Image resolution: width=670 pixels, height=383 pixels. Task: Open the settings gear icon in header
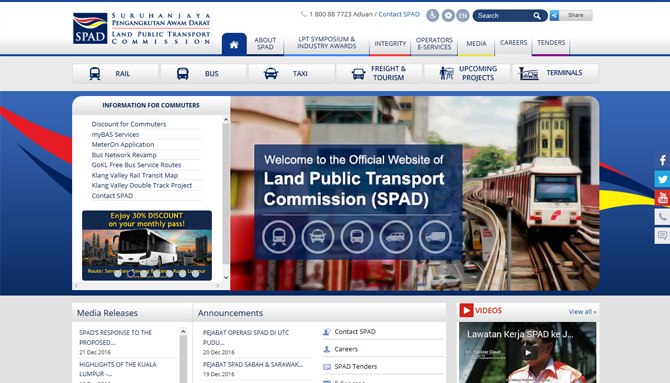(x=448, y=16)
